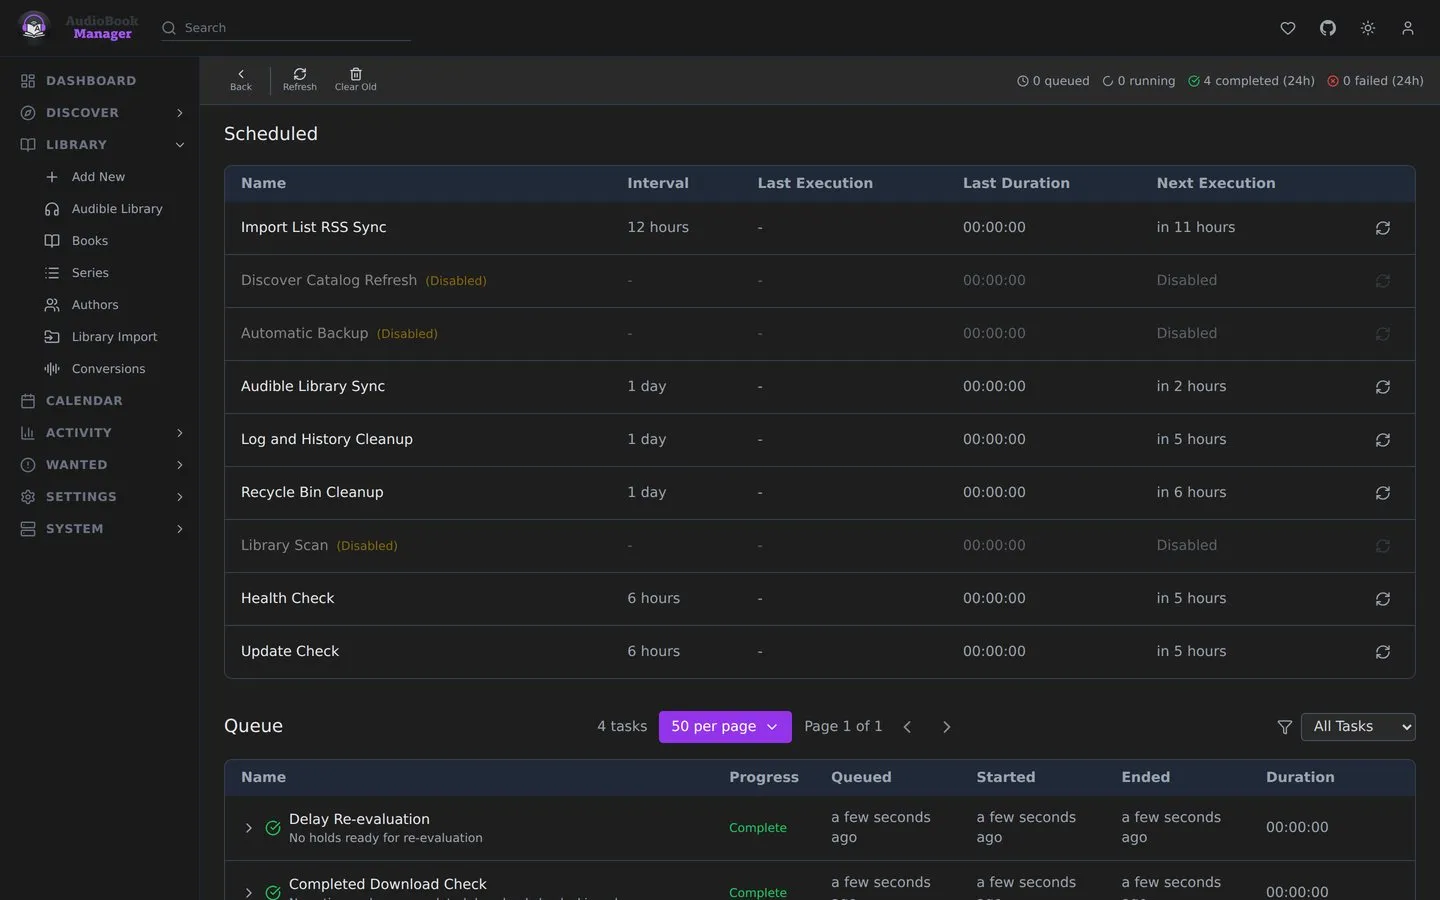Viewport: 1440px width, 900px height.
Task: Expand the Settings sidebar section
Action: coord(180,497)
